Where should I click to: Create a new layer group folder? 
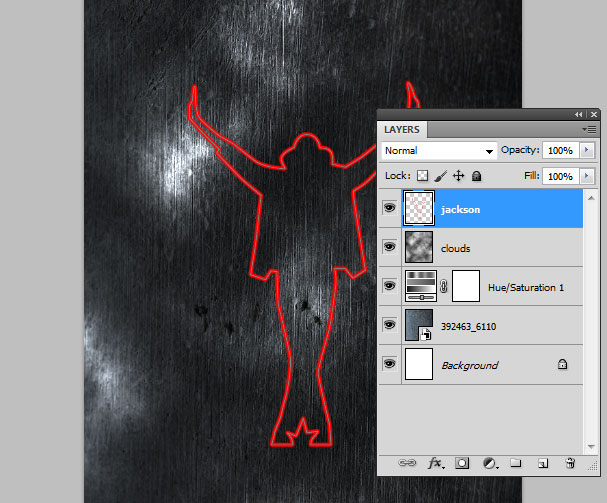516,463
